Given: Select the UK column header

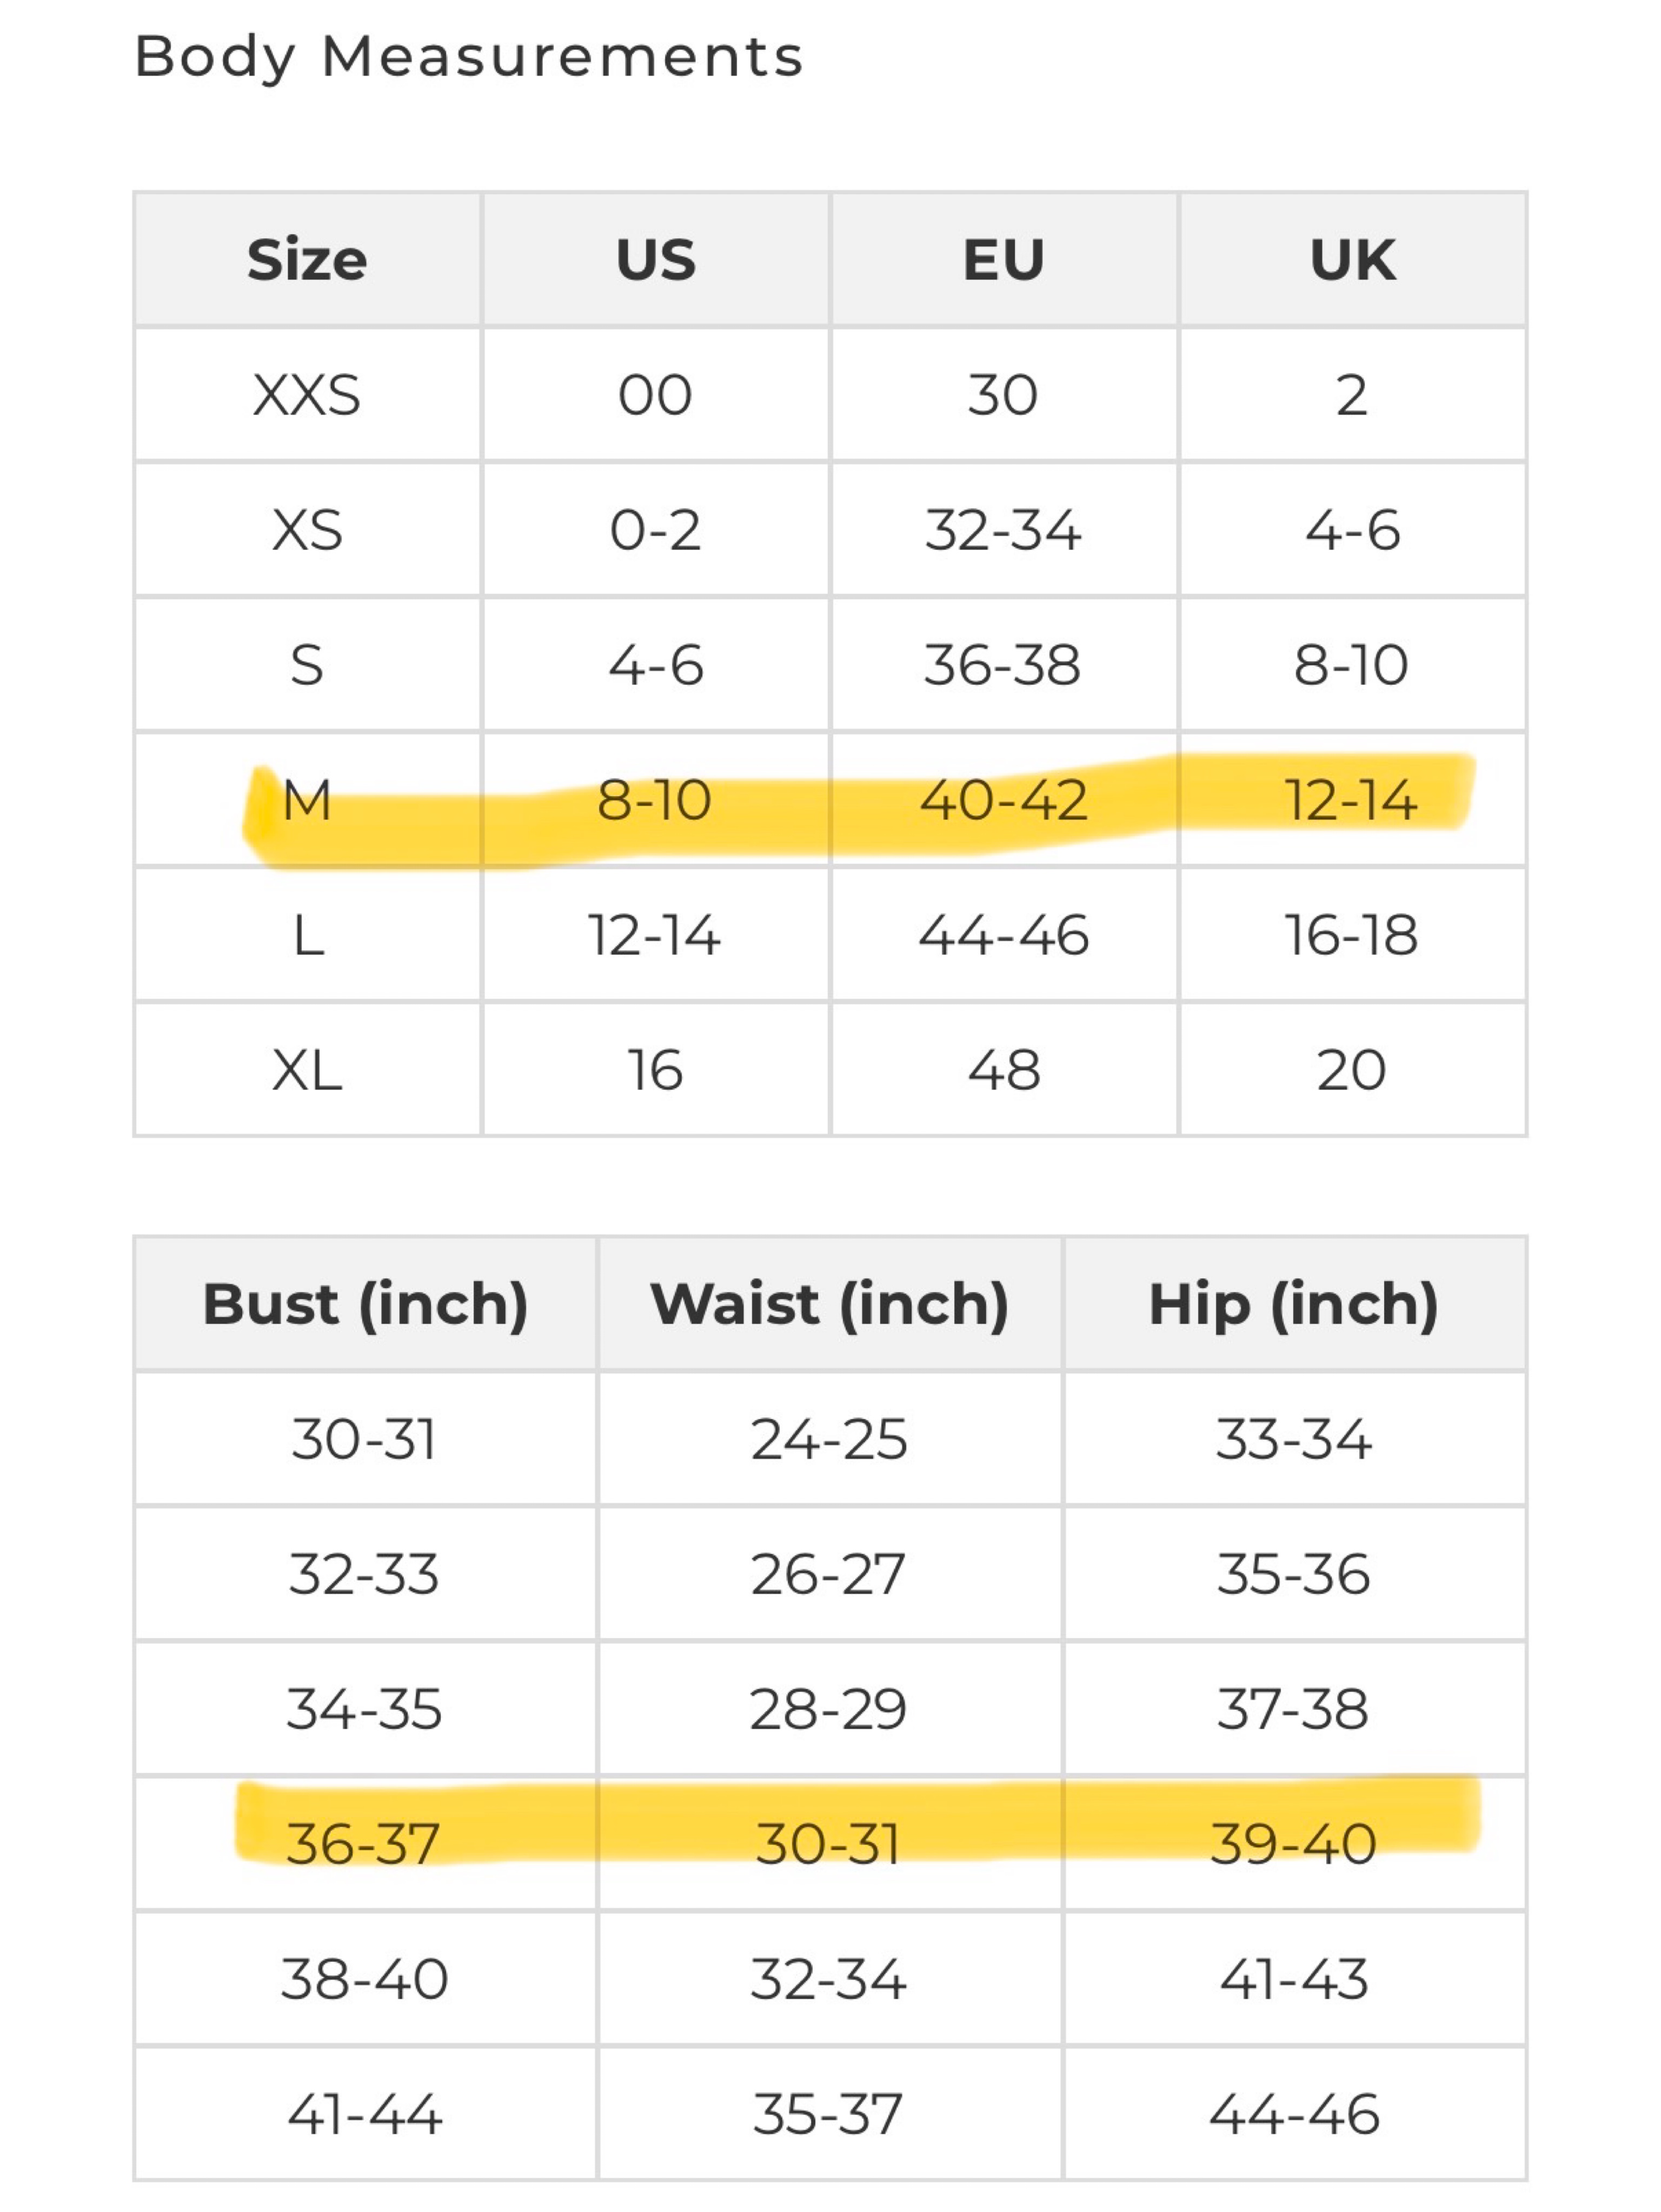Looking at the screenshot, I should 1352,260.
